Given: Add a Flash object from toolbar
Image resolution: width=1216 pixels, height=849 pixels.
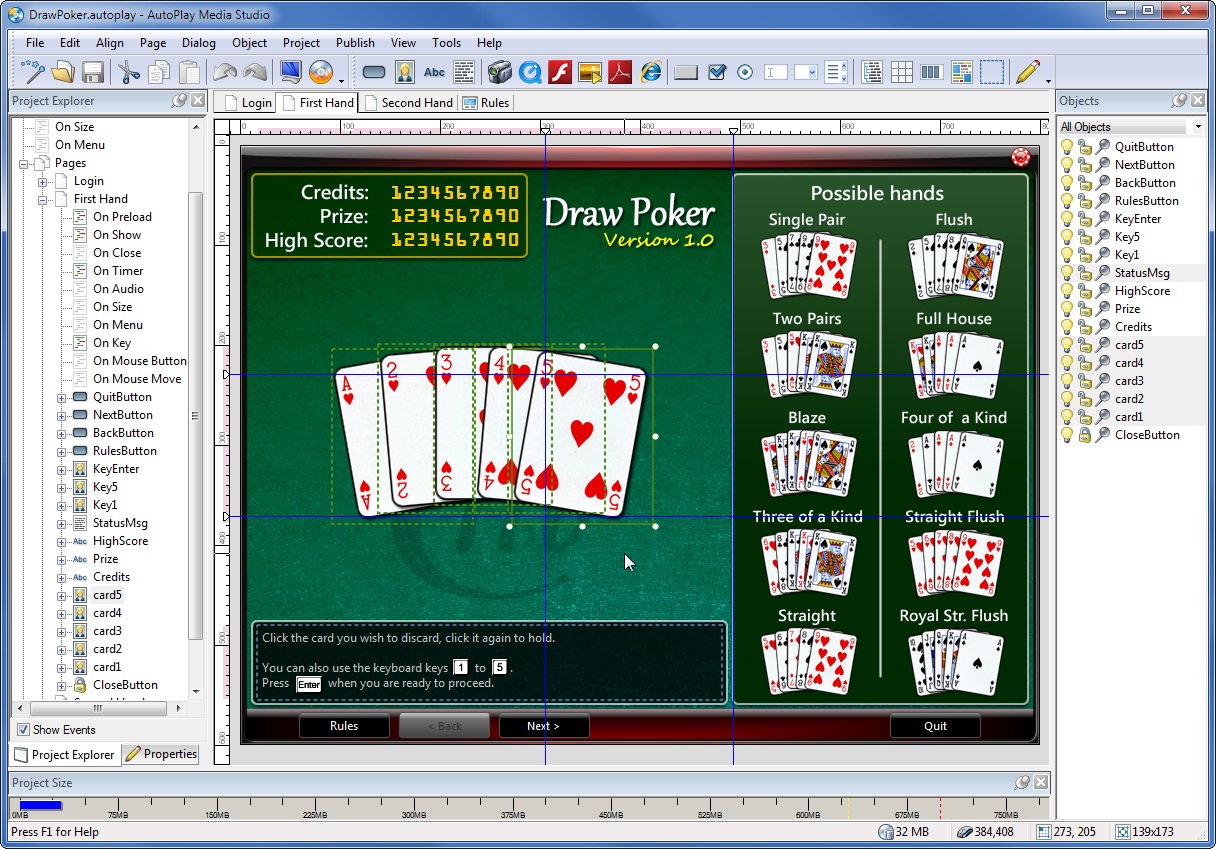Looking at the screenshot, I should [560, 72].
